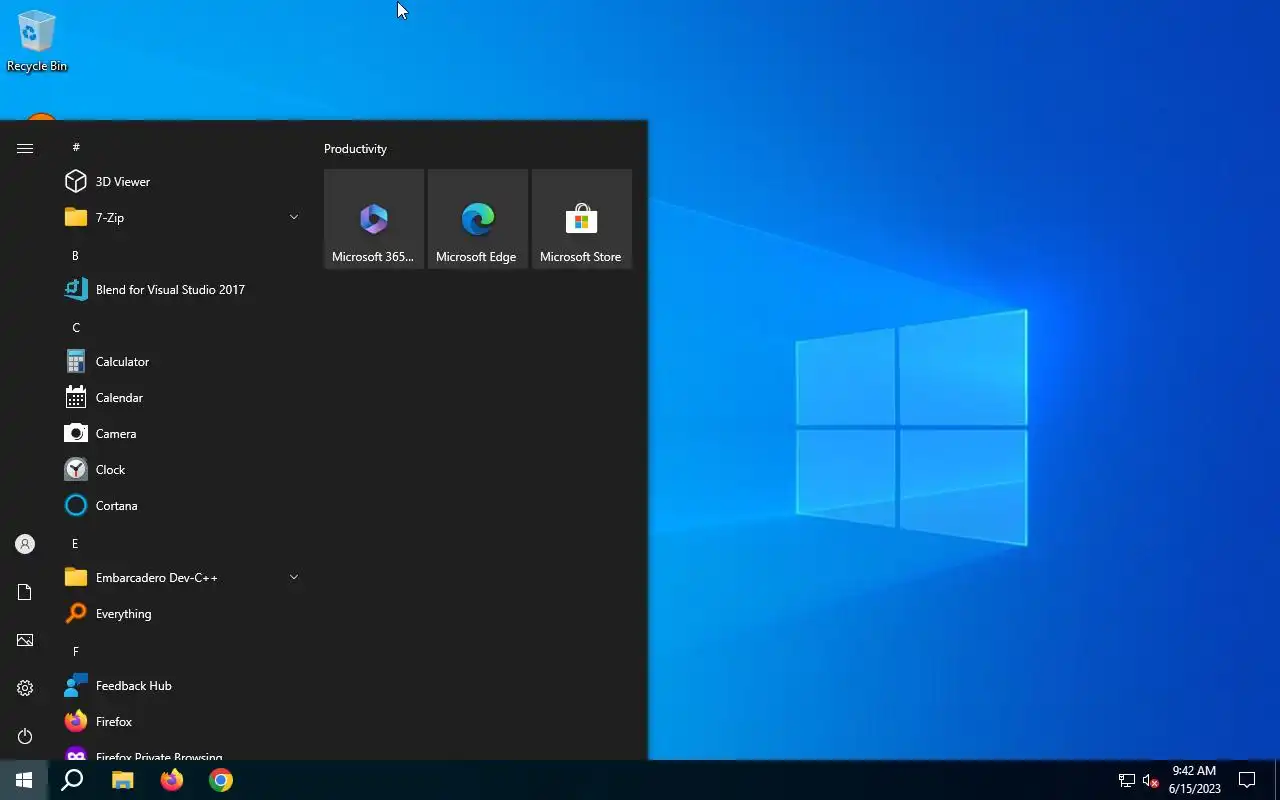Screen dimensions: 1280x800
Task: Launch Blend for Visual Studio 2017
Action: point(180,289)
